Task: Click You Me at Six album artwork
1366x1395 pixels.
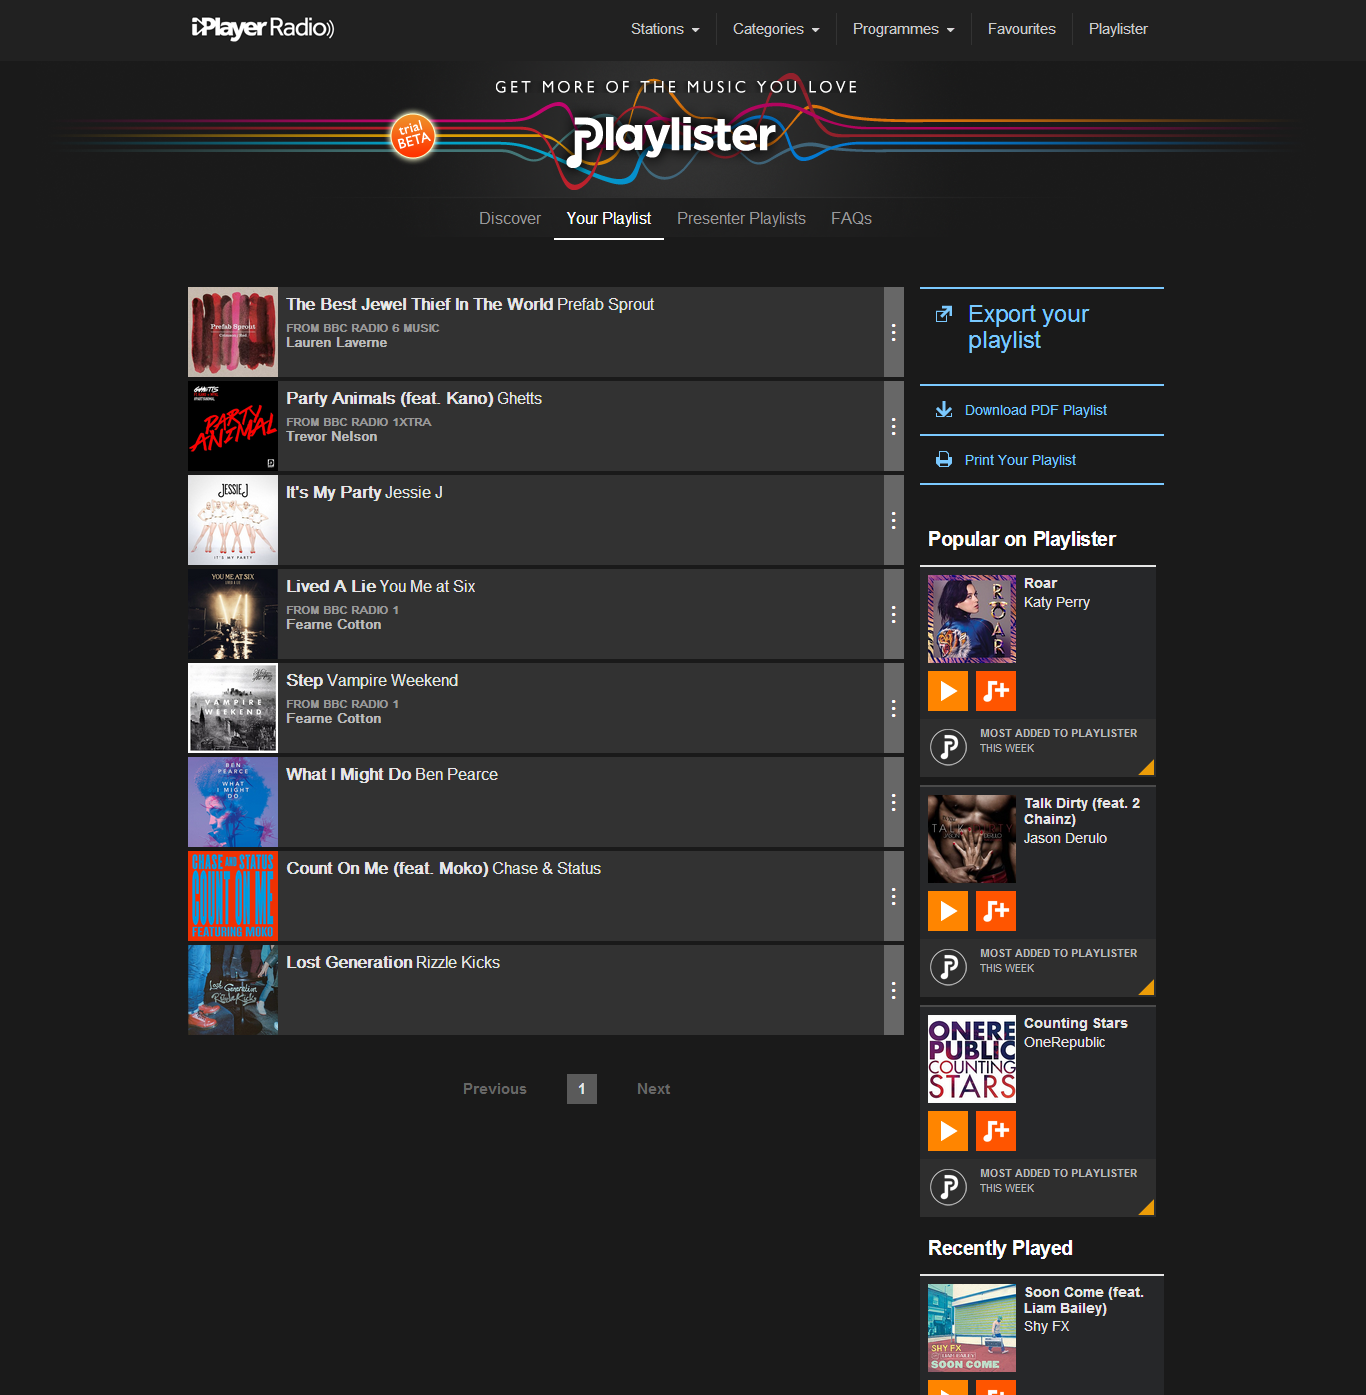Action: click(x=233, y=614)
